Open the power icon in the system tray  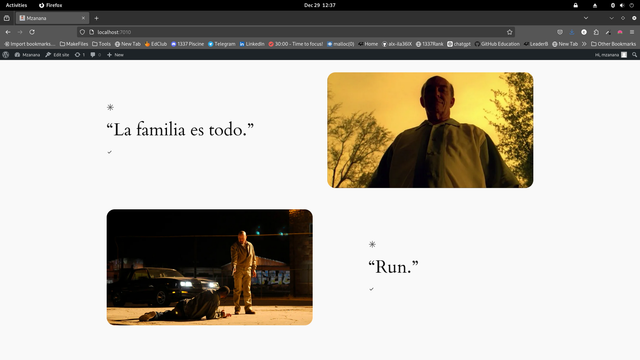(x=631, y=5)
